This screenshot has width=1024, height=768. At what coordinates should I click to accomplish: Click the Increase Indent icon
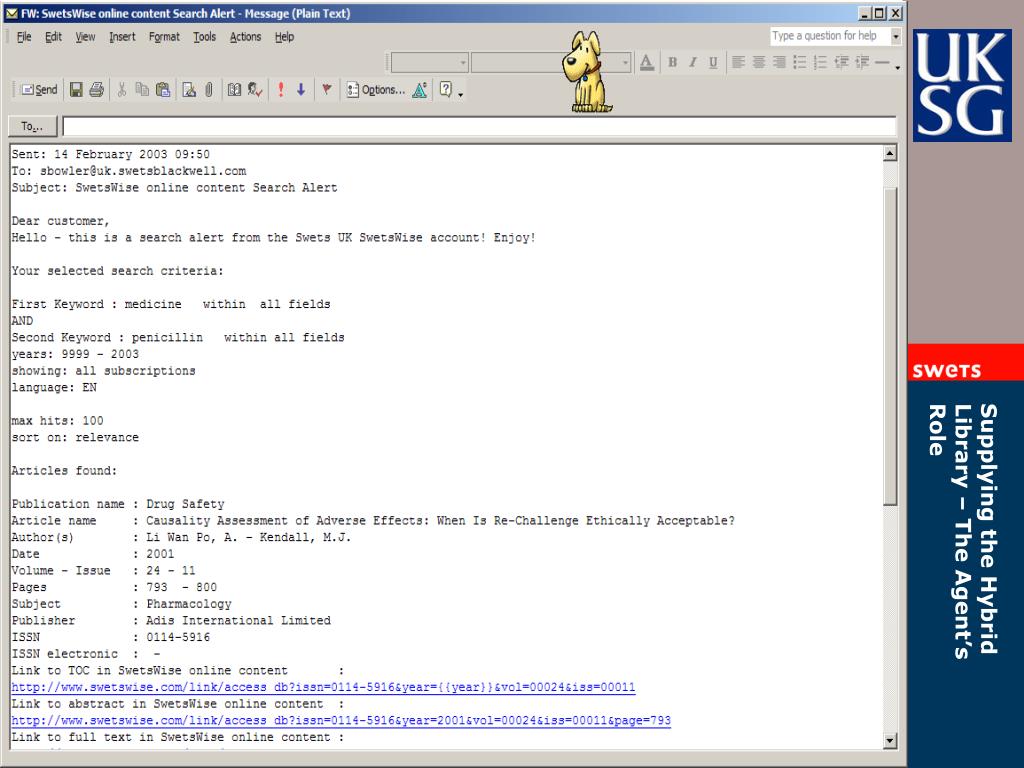862,63
